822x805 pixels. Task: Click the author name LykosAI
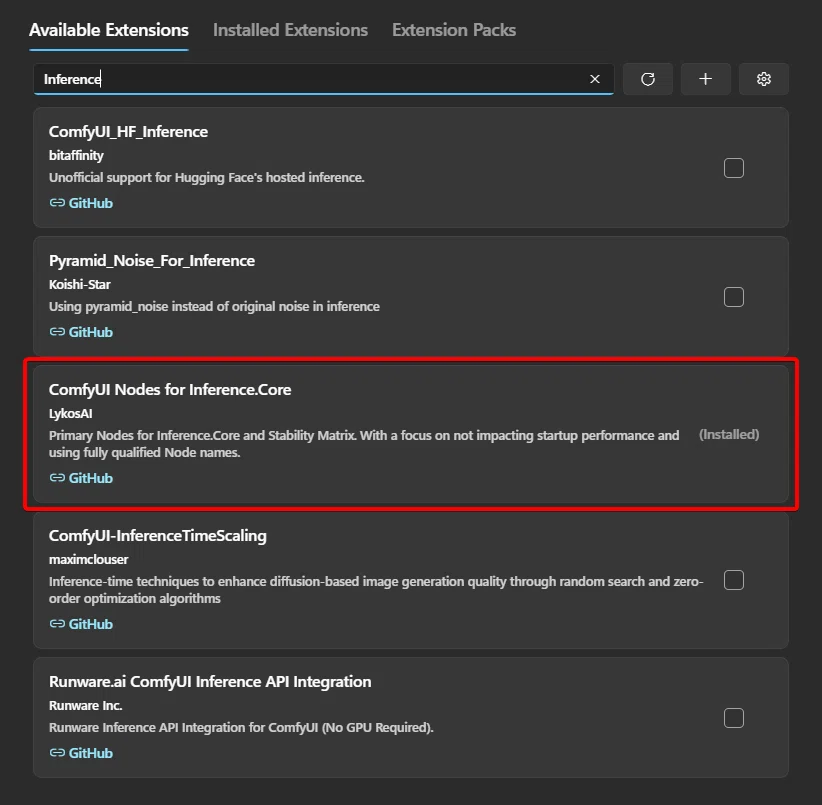point(71,414)
